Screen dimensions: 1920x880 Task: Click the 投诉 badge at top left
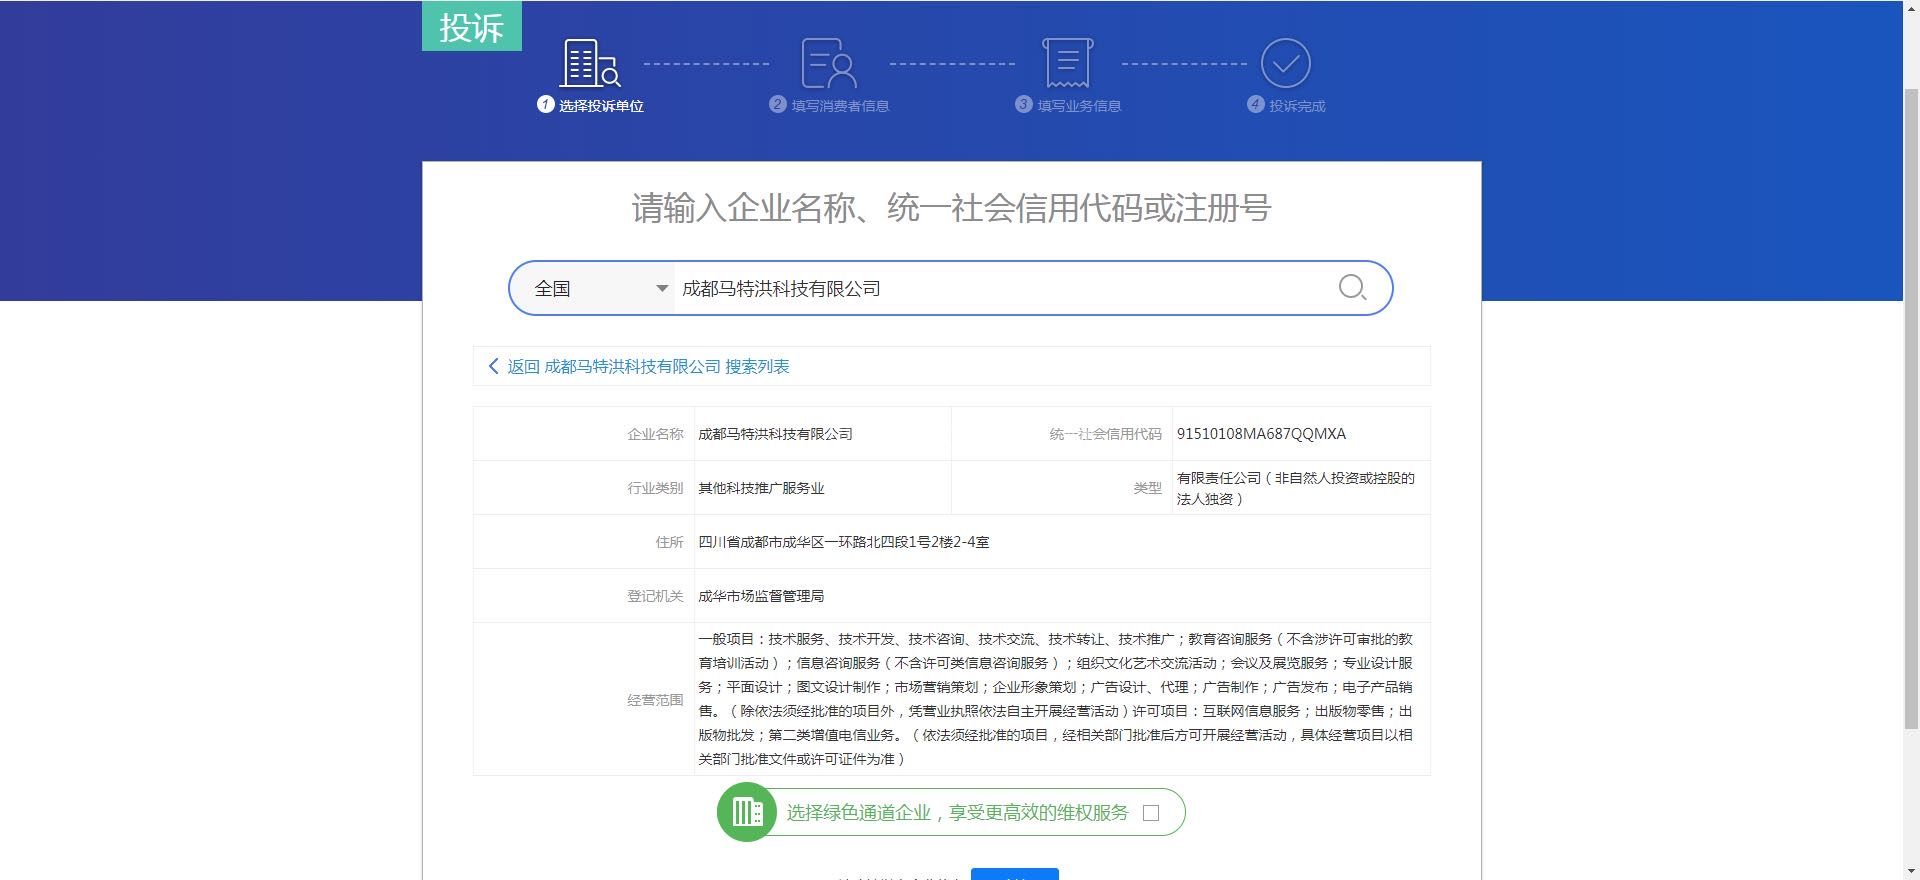click(x=471, y=26)
